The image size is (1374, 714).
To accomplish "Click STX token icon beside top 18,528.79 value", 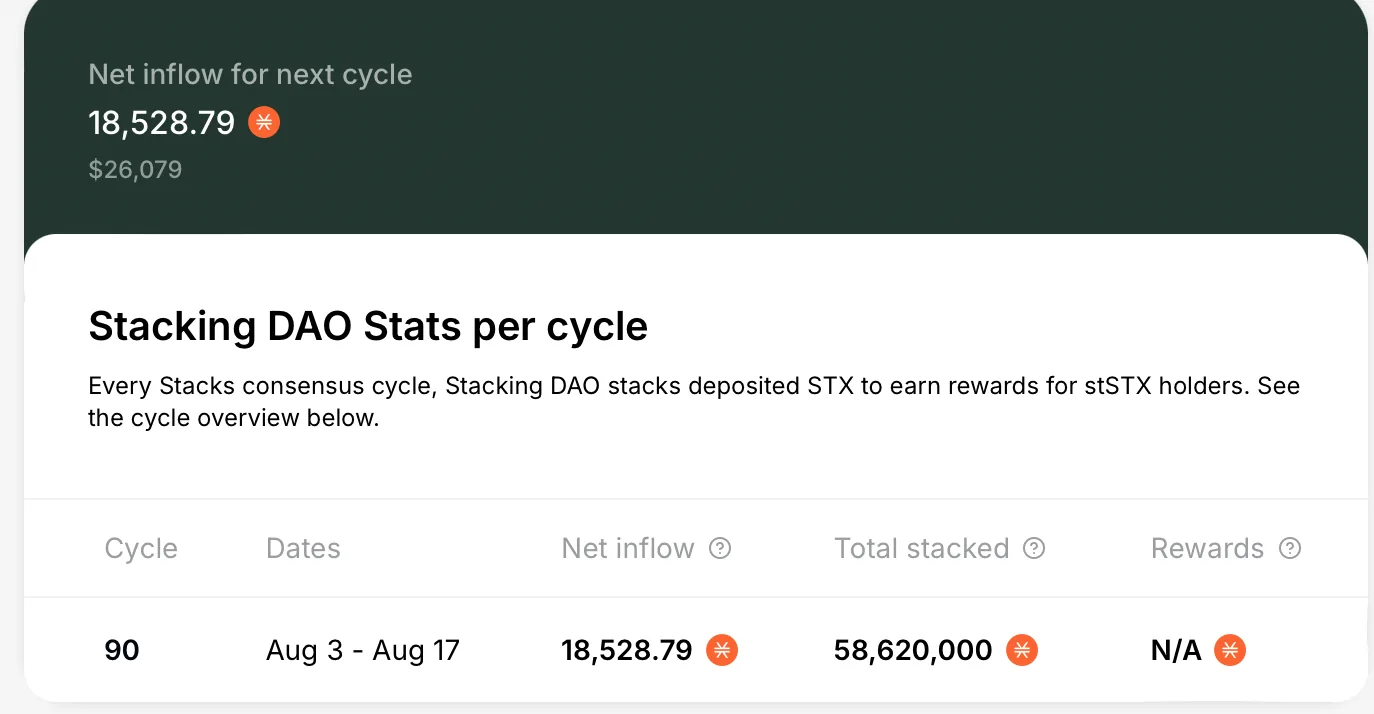I will [x=264, y=122].
